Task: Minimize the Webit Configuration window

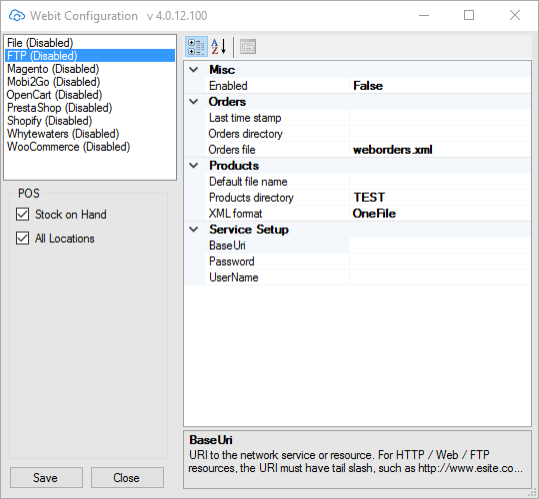Action: (424, 15)
